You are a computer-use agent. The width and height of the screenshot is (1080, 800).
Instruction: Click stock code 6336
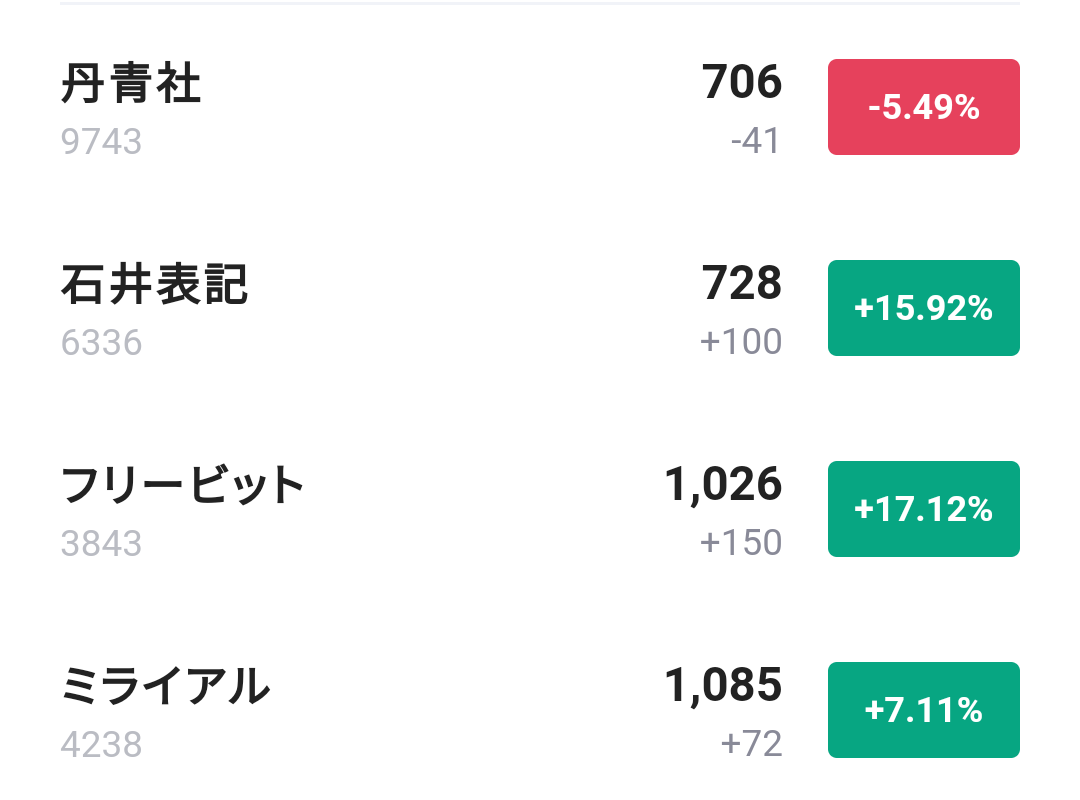pyautogui.click(x=101, y=343)
